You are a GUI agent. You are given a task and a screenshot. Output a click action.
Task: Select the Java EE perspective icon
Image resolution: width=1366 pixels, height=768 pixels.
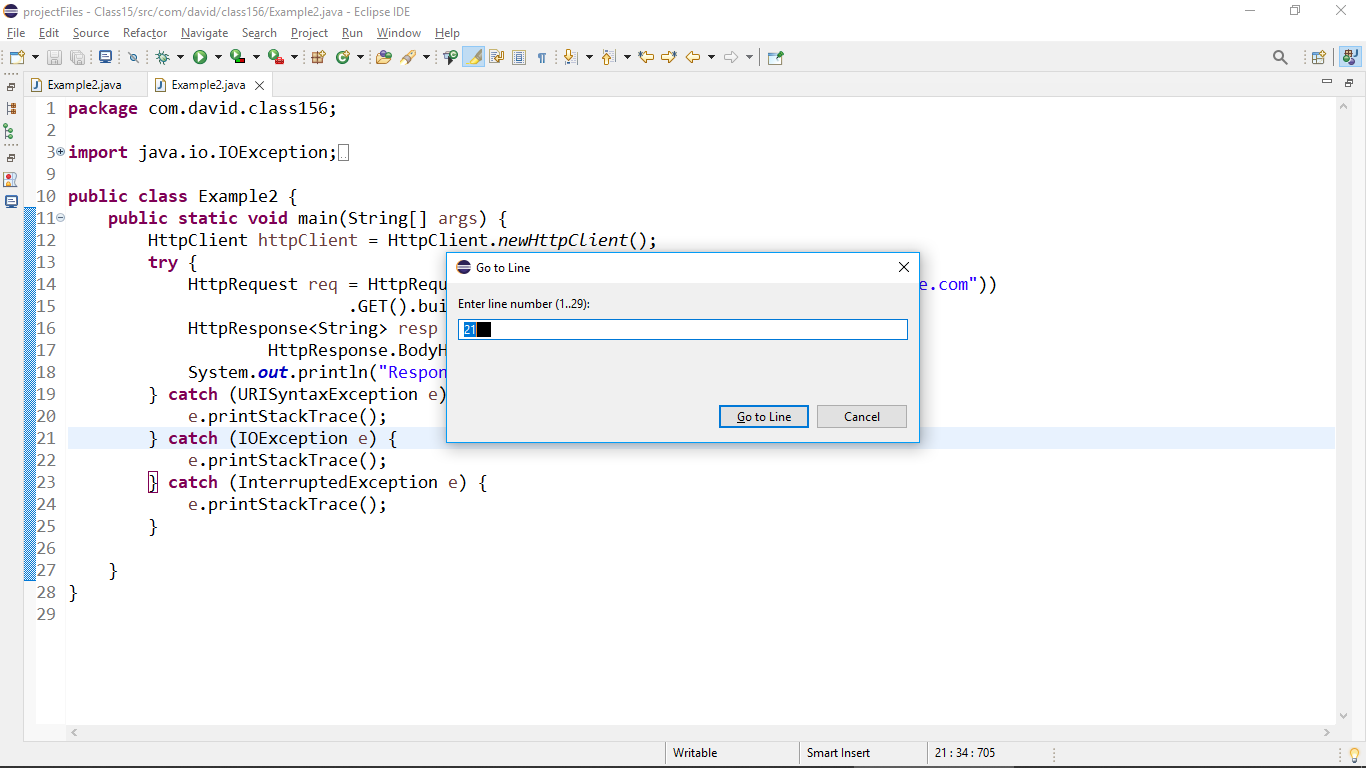pyautogui.click(x=1349, y=57)
